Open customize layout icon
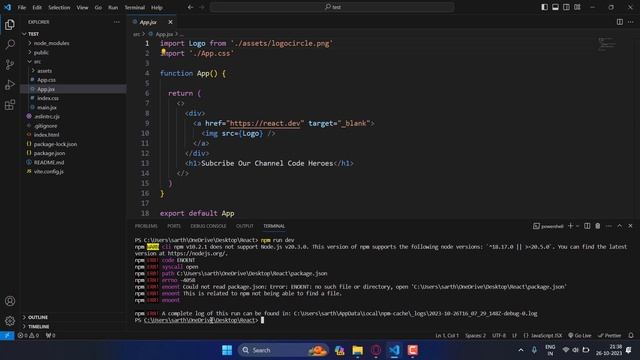Viewport: 640px width, 360px height. coord(577,7)
